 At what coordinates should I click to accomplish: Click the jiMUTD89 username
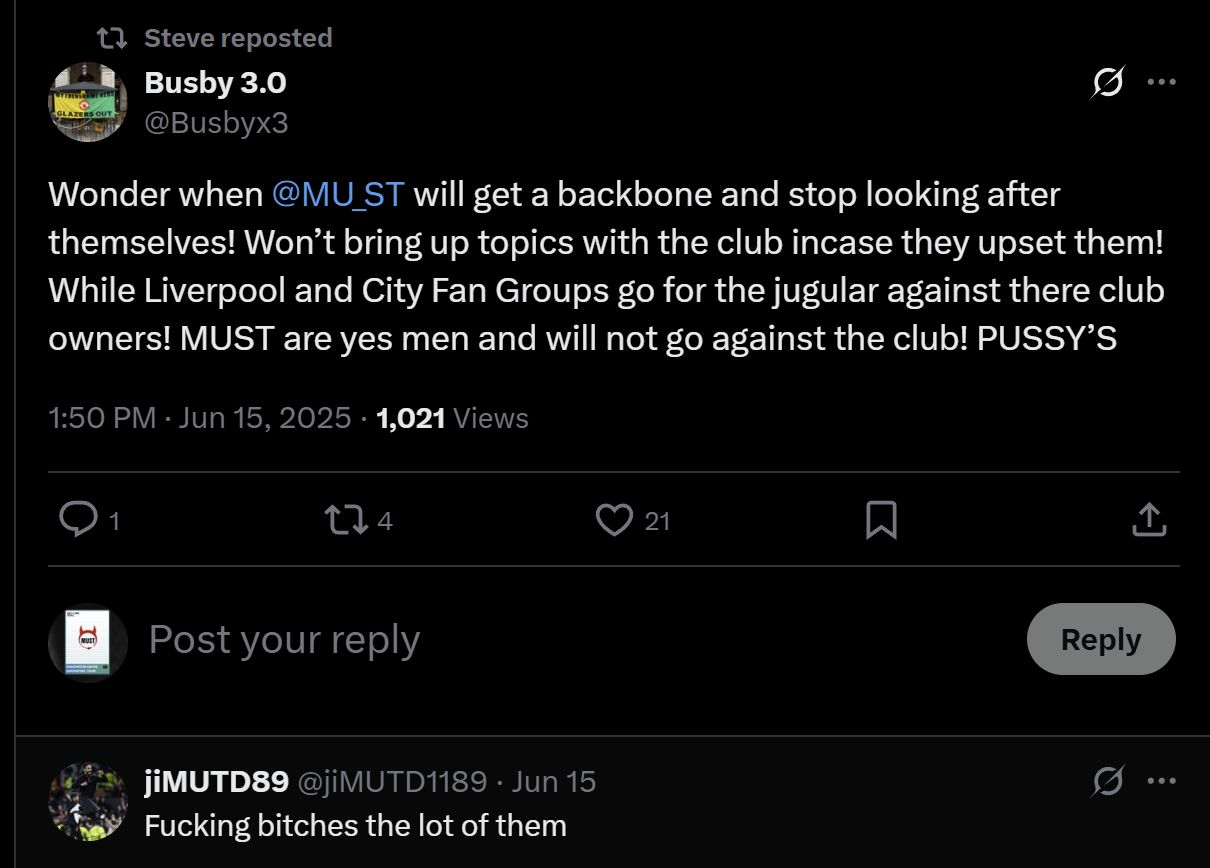[217, 781]
